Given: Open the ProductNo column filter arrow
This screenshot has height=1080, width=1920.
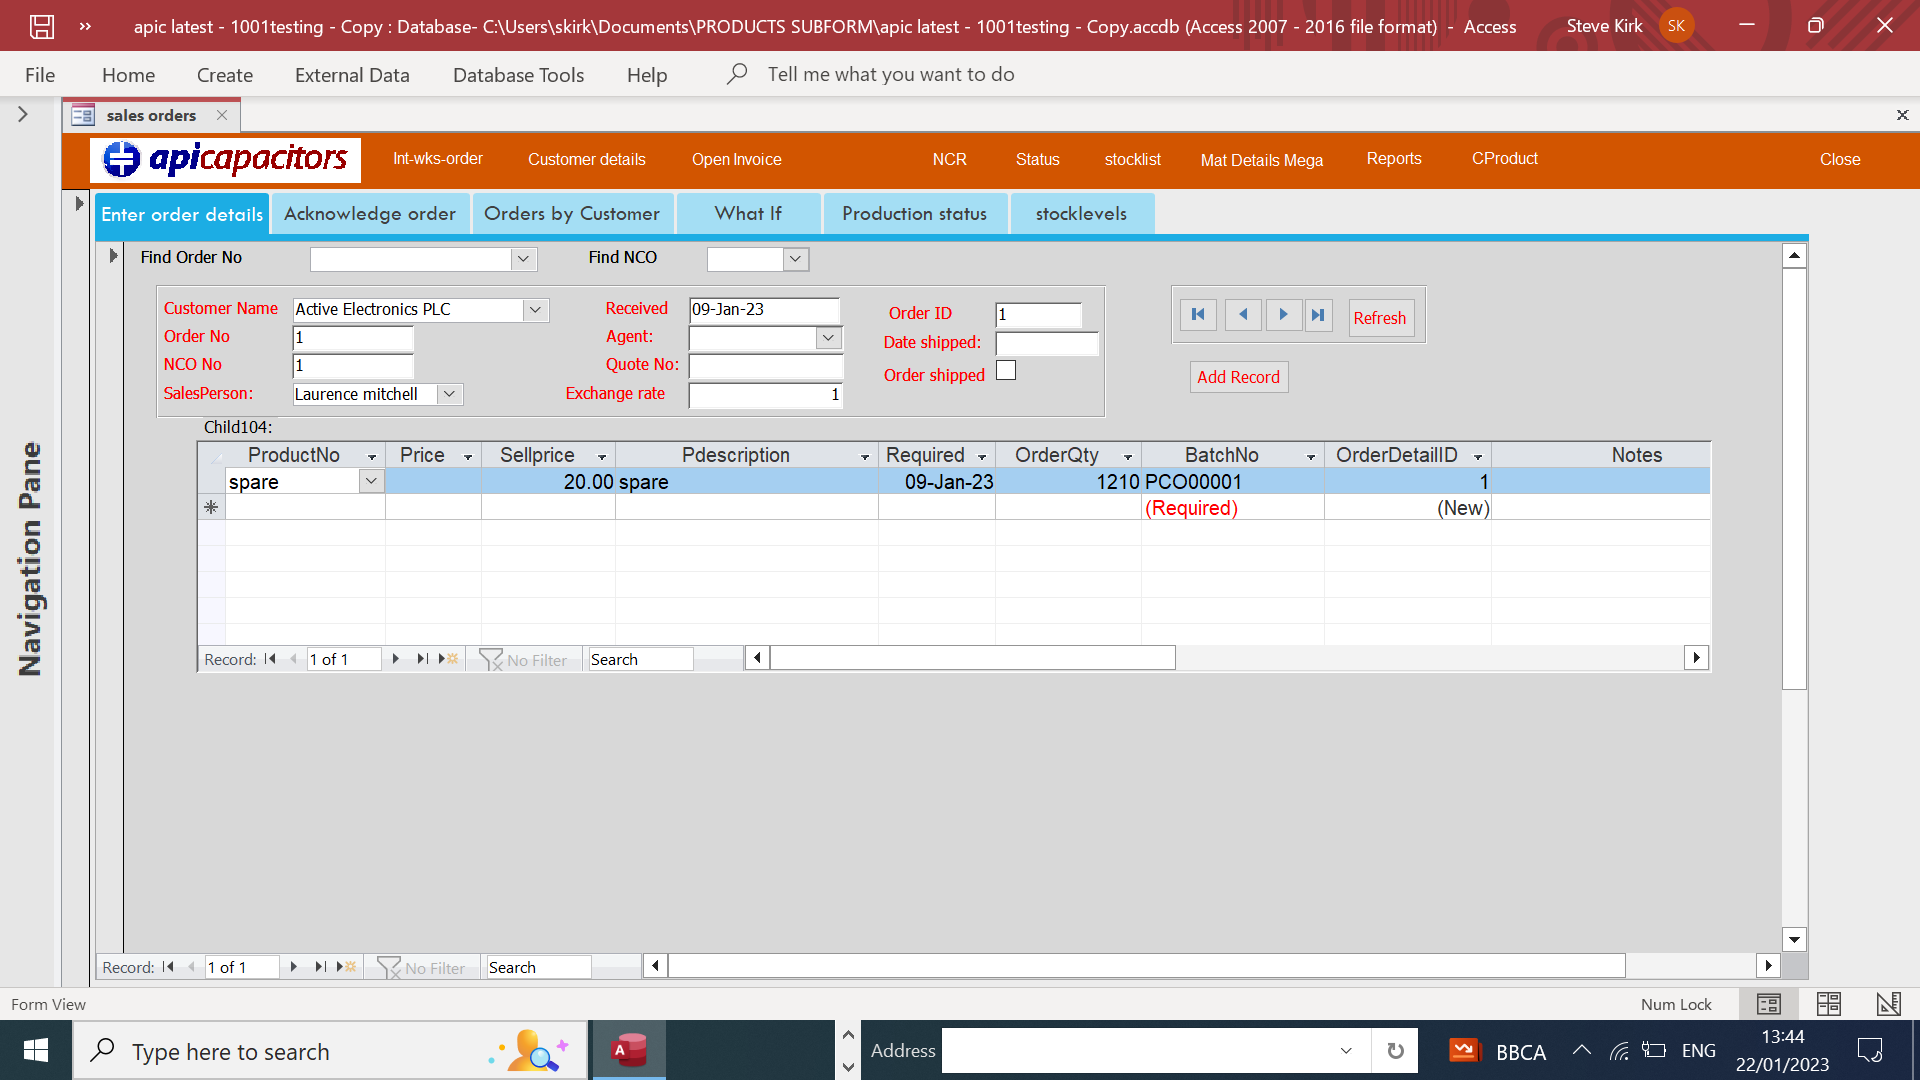Looking at the screenshot, I should [x=372, y=456].
